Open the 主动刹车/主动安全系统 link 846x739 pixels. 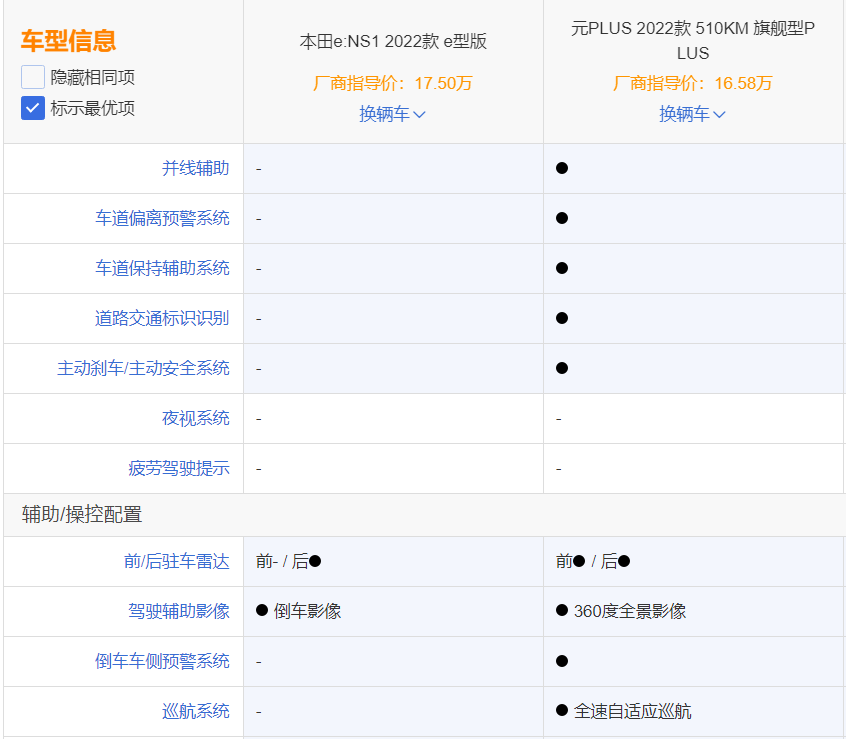pos(144,368)
